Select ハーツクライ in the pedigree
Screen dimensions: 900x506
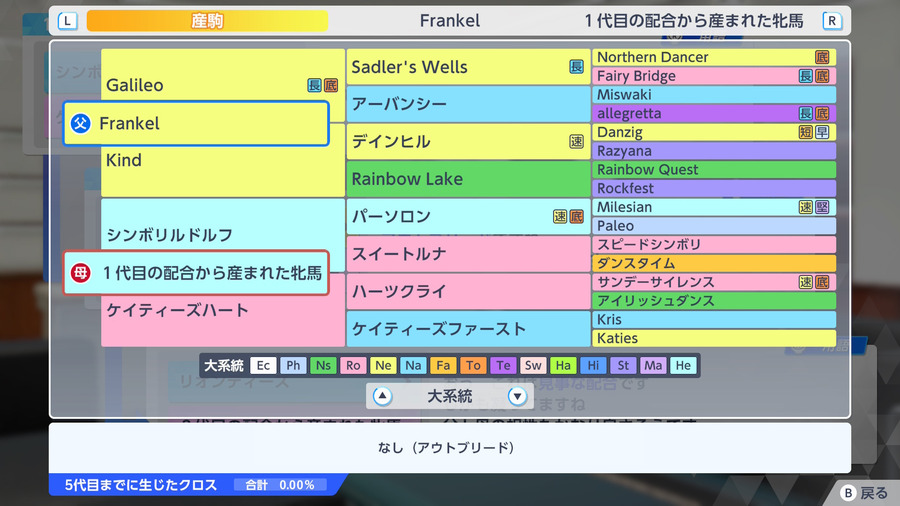pos(468,291)
